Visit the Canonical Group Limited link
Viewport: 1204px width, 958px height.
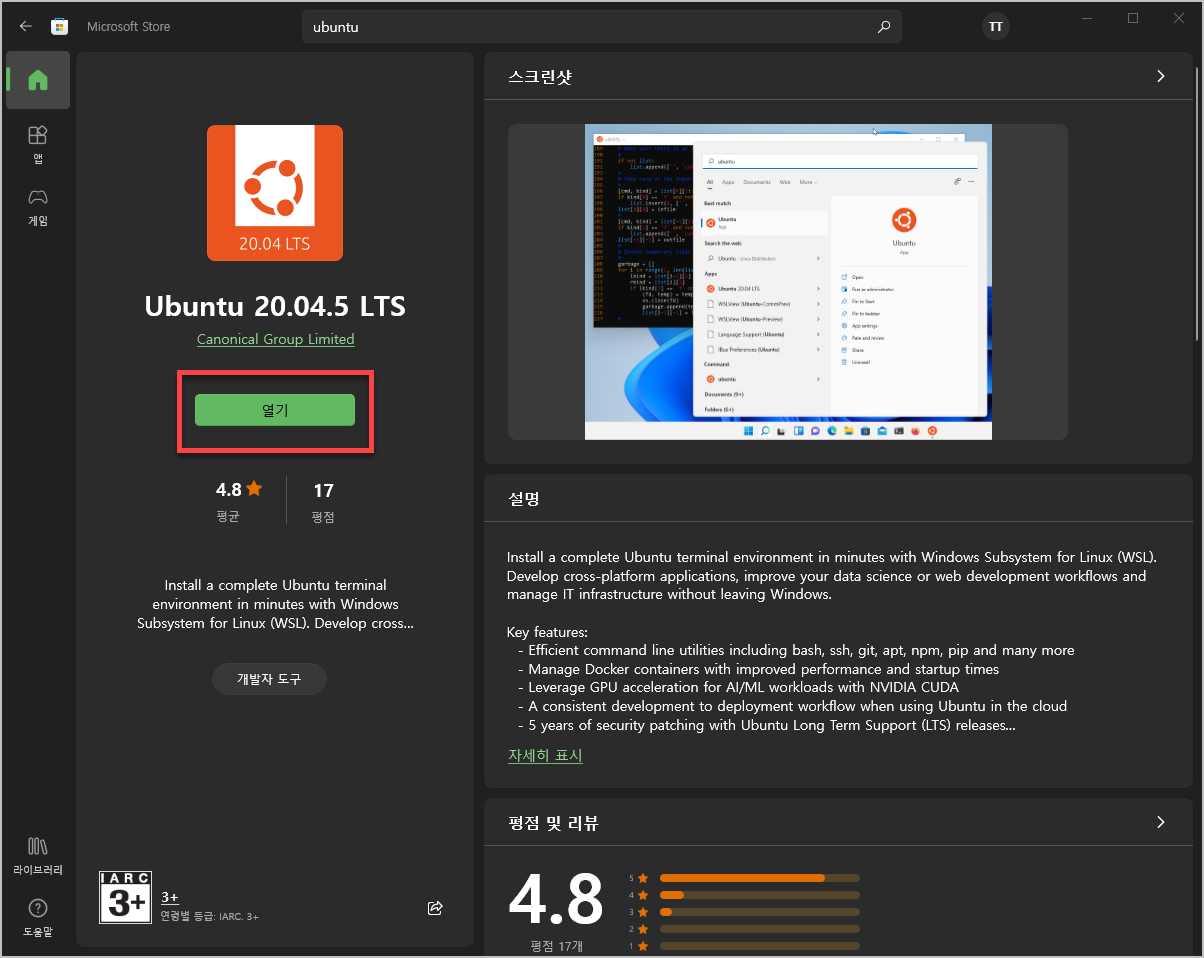click(x=275, y=339)
